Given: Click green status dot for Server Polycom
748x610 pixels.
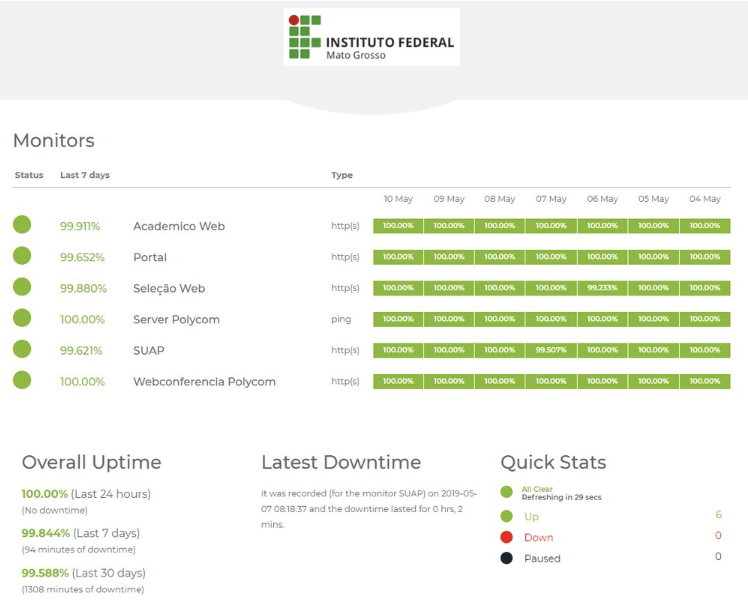Looking at the screenshot, I should coord(22,318).
